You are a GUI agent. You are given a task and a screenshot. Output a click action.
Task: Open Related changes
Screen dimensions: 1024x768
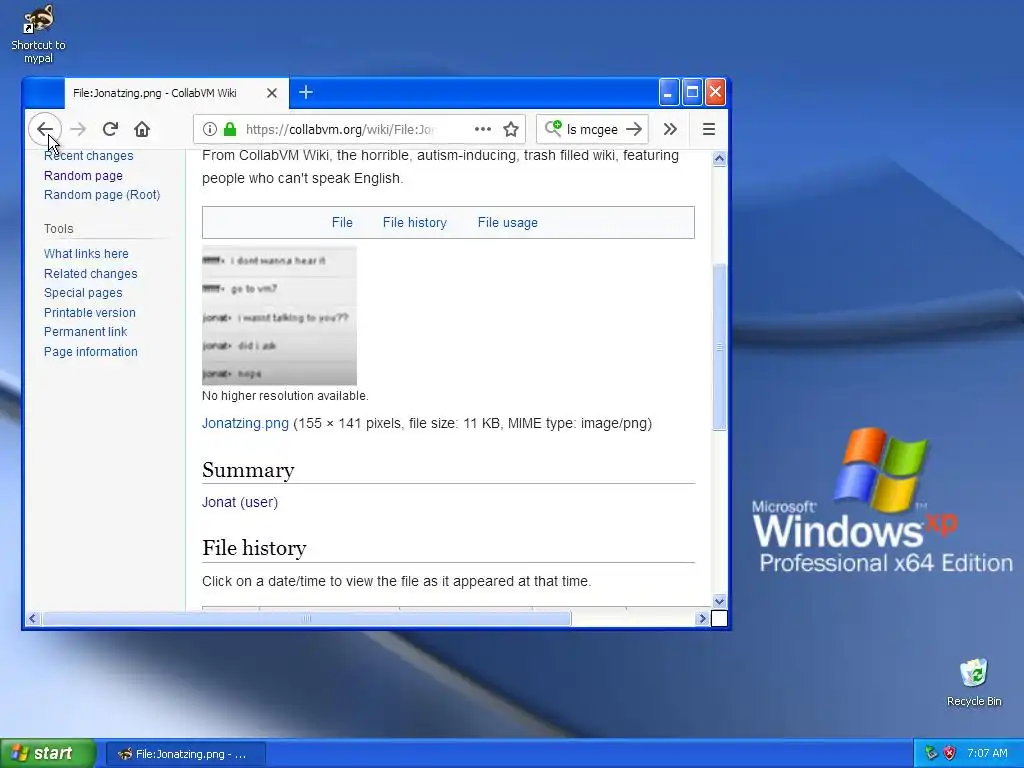(91, 274)
